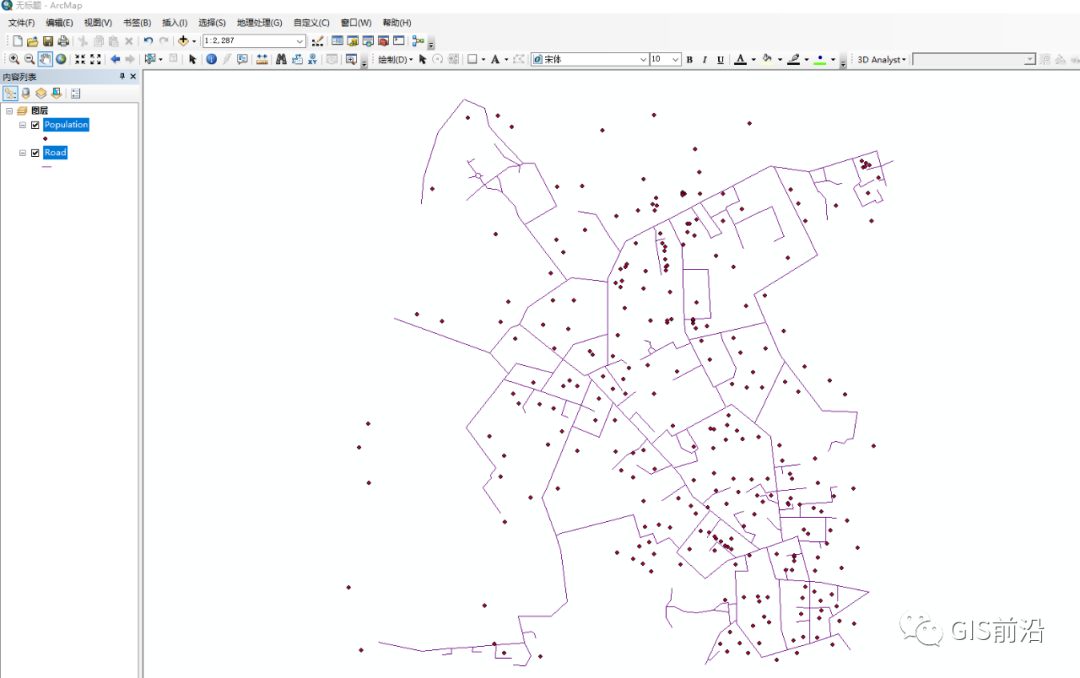Screen dimensions: 1080x678
Task: Switch to List By Selection view
Action: click(56, 93)
